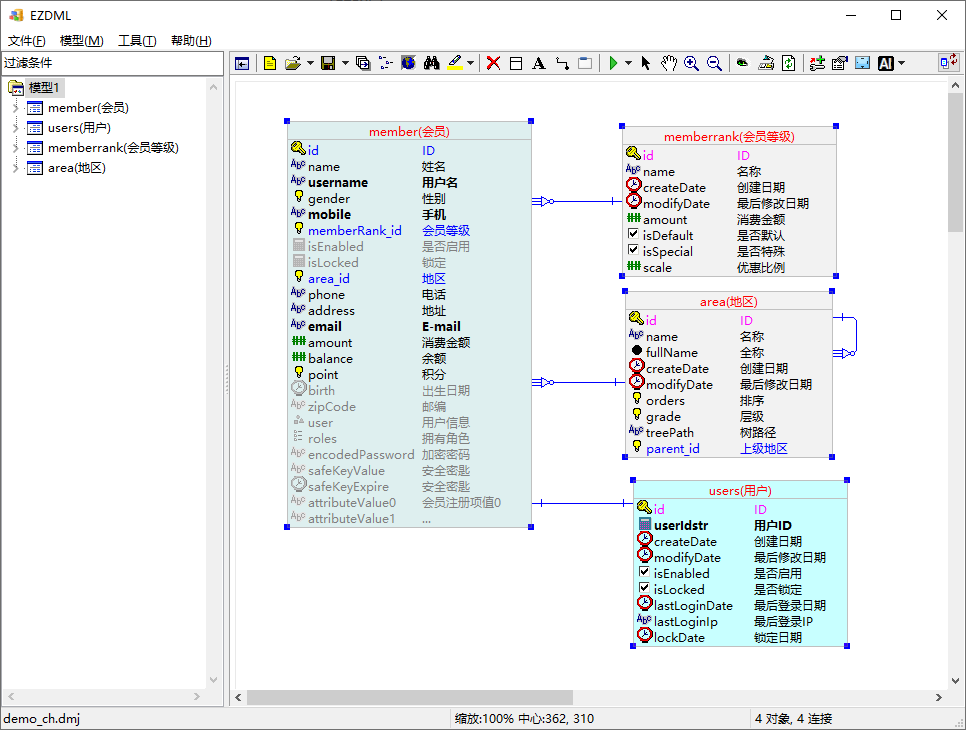Screen dimensions: 966x730
Task: Toggle the isEnabled checkbox in users table
Action: tap(645, 573)
